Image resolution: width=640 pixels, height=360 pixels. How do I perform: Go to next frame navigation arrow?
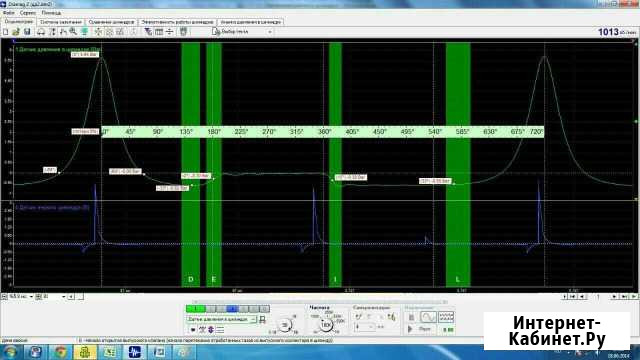coord(614,297)
